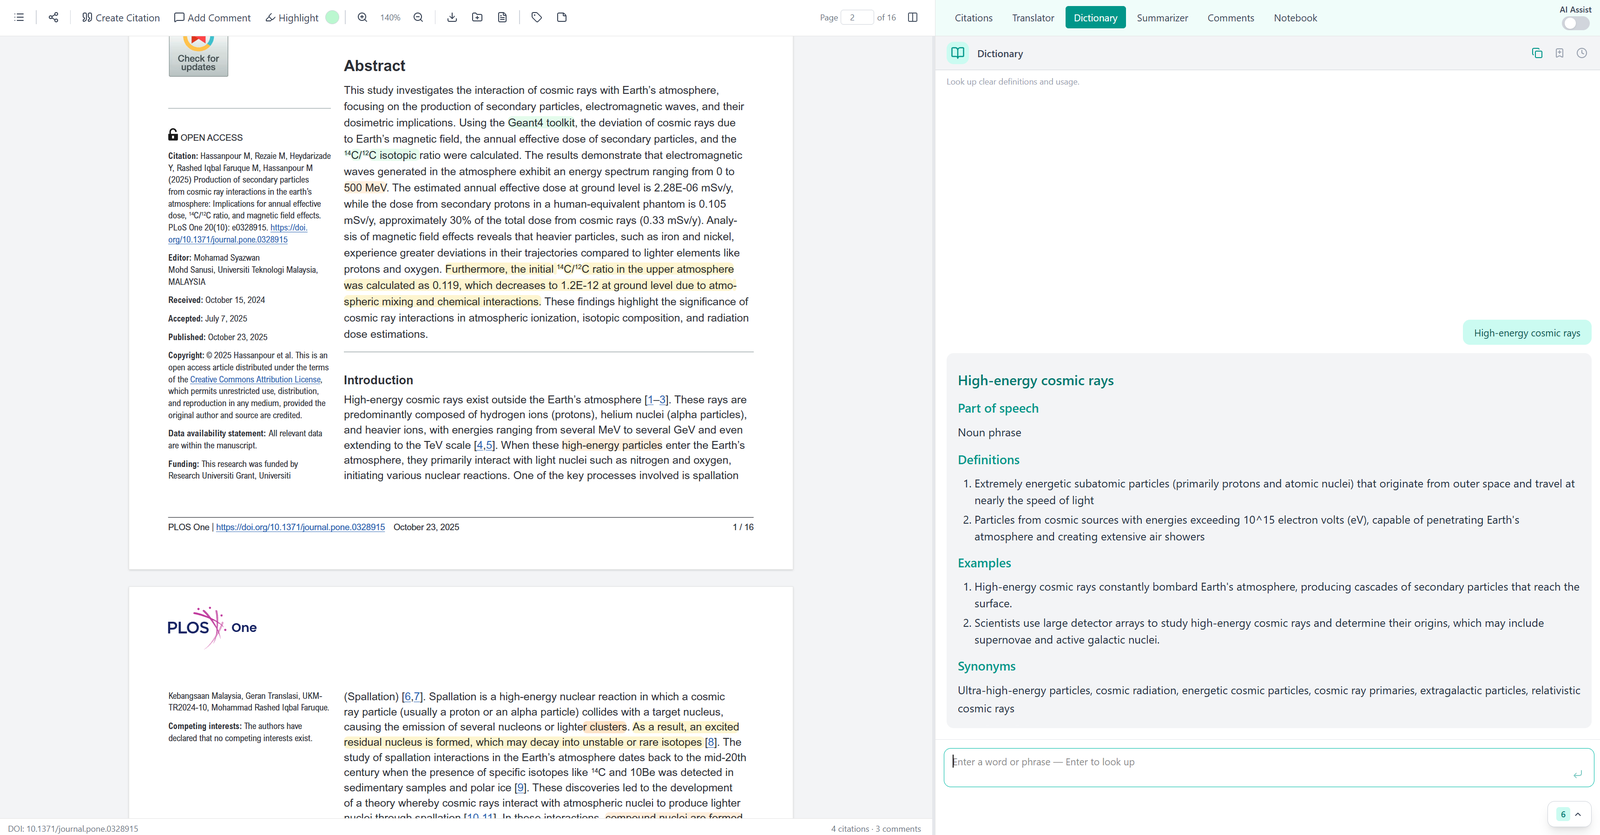Click the Dictionary book icon
The image size is (1600, 835).
(958, 53)
